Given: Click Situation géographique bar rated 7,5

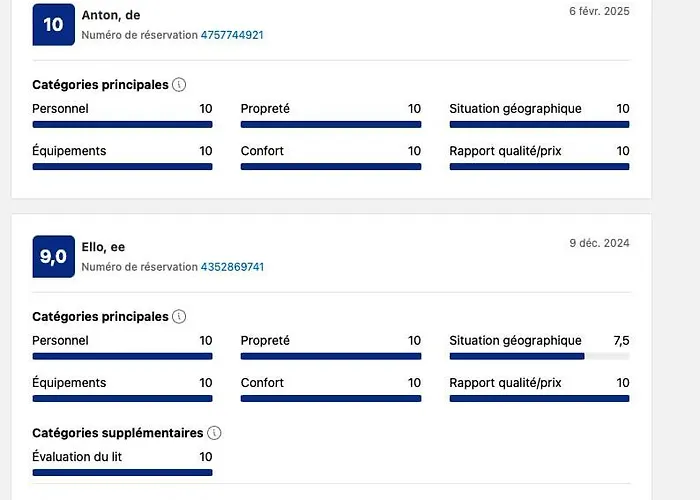Looking at the screenshot, I should (x=539, y=356).
